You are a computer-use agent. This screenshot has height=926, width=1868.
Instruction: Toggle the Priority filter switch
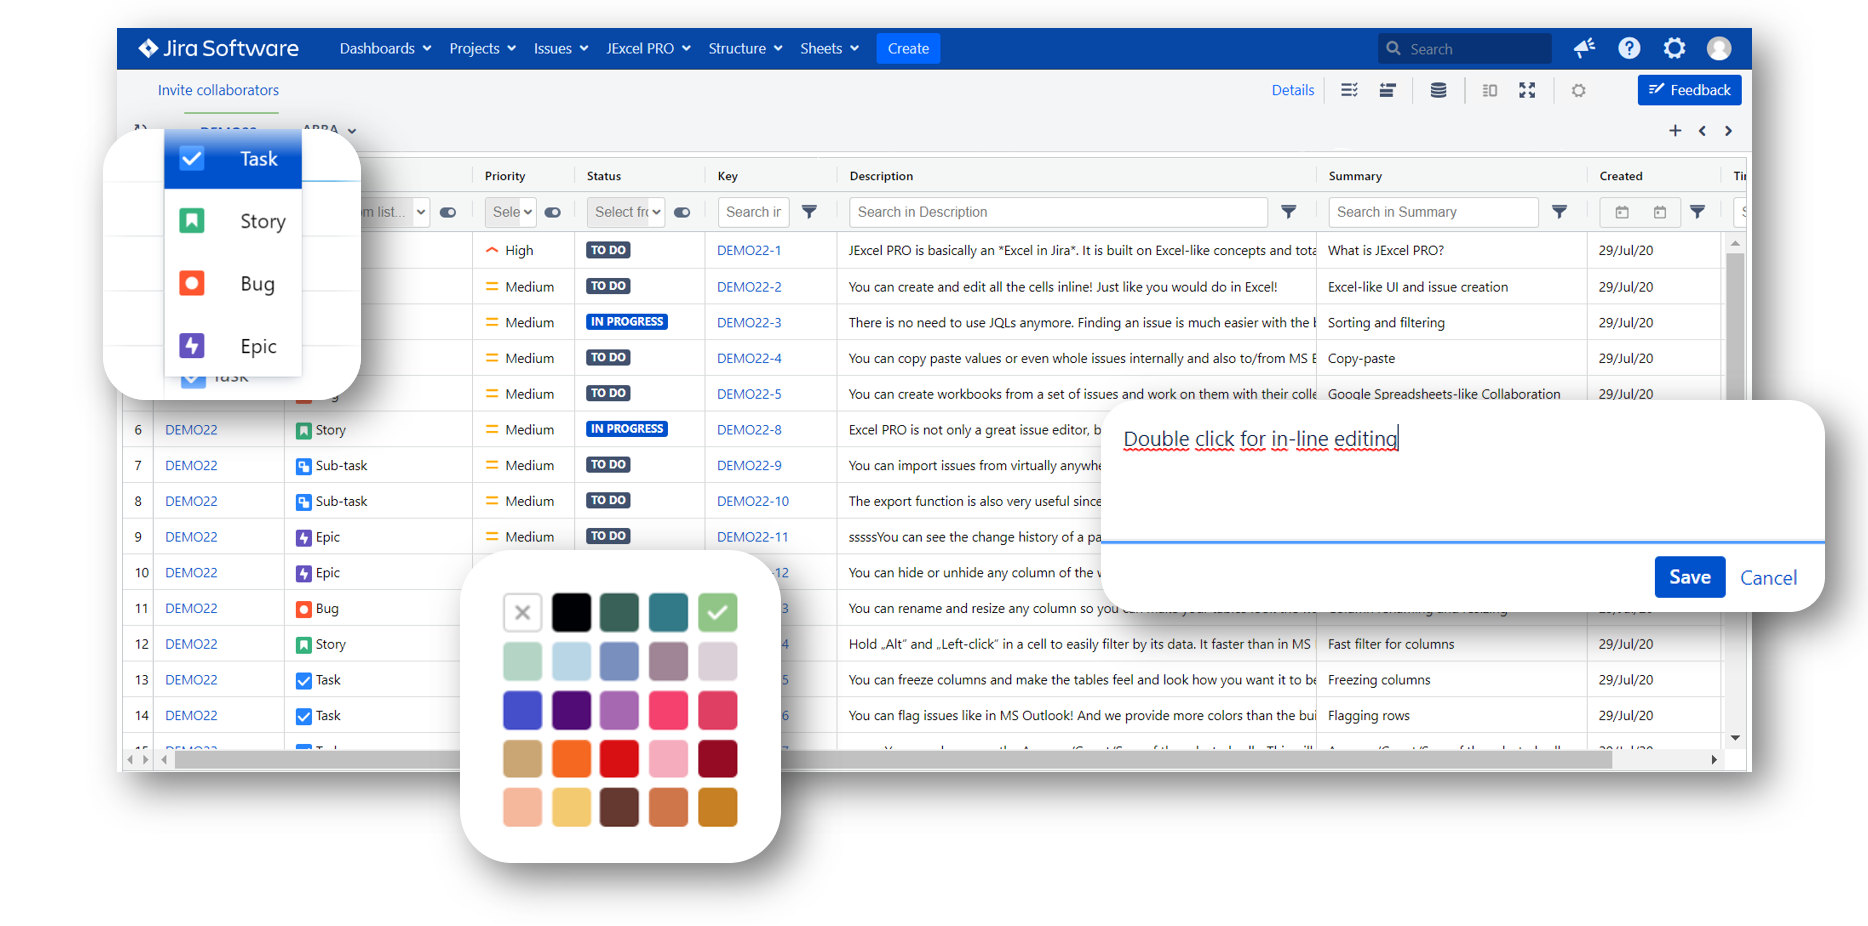(552, 212)
